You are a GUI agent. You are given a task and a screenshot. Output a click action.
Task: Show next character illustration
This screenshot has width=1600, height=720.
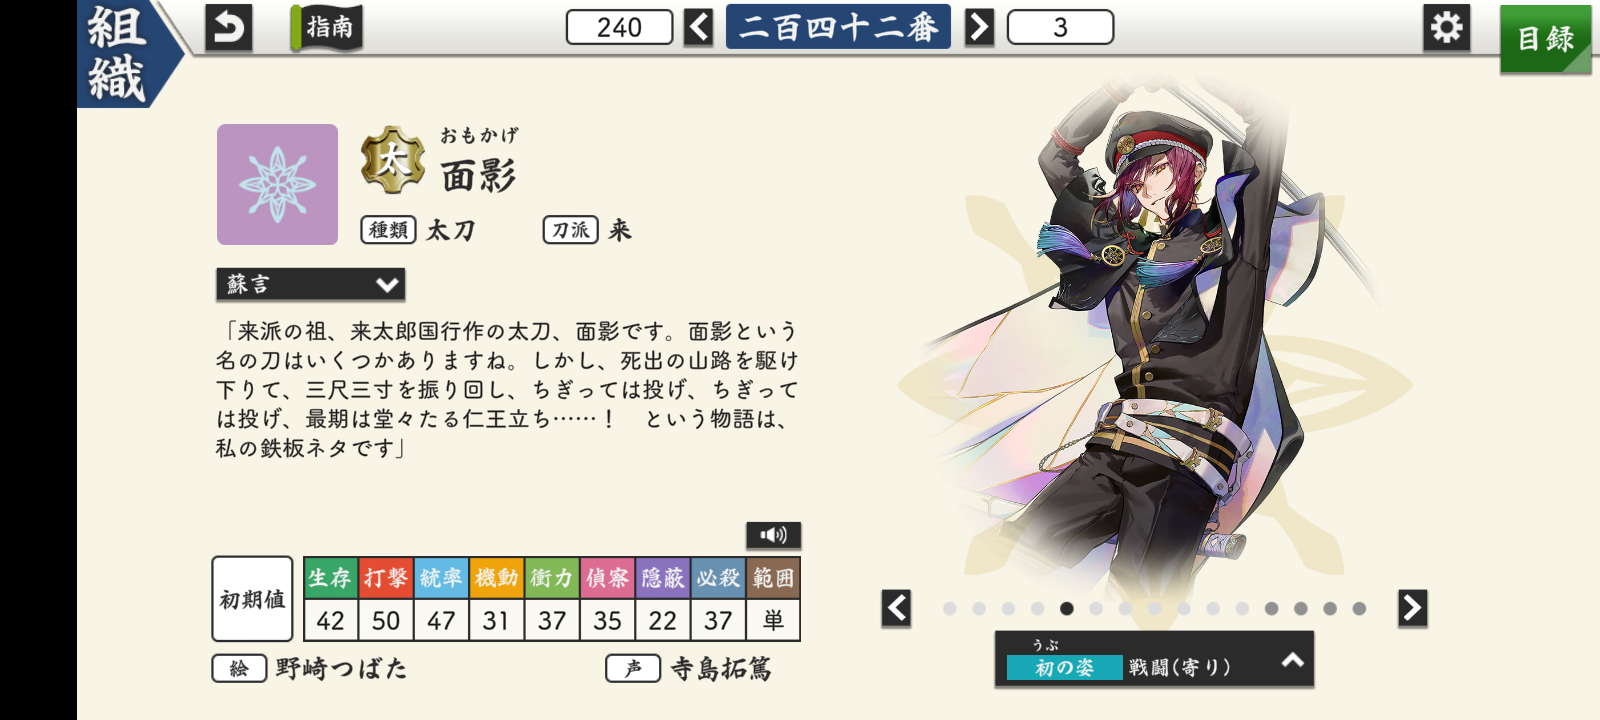click(x=1412, y=608)
